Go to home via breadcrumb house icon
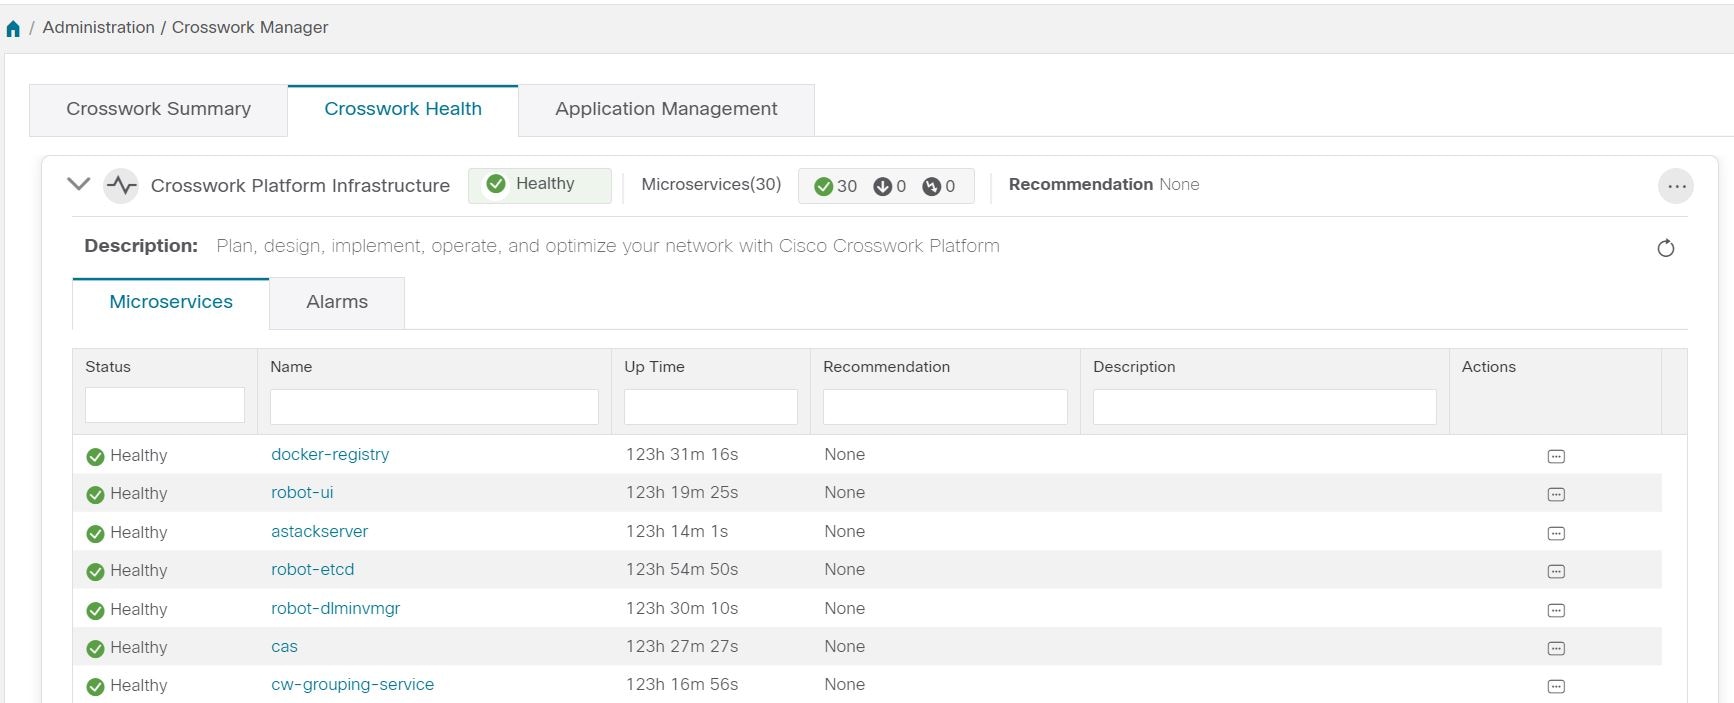Screen dimensions: 1734x703 pos(13,28)
